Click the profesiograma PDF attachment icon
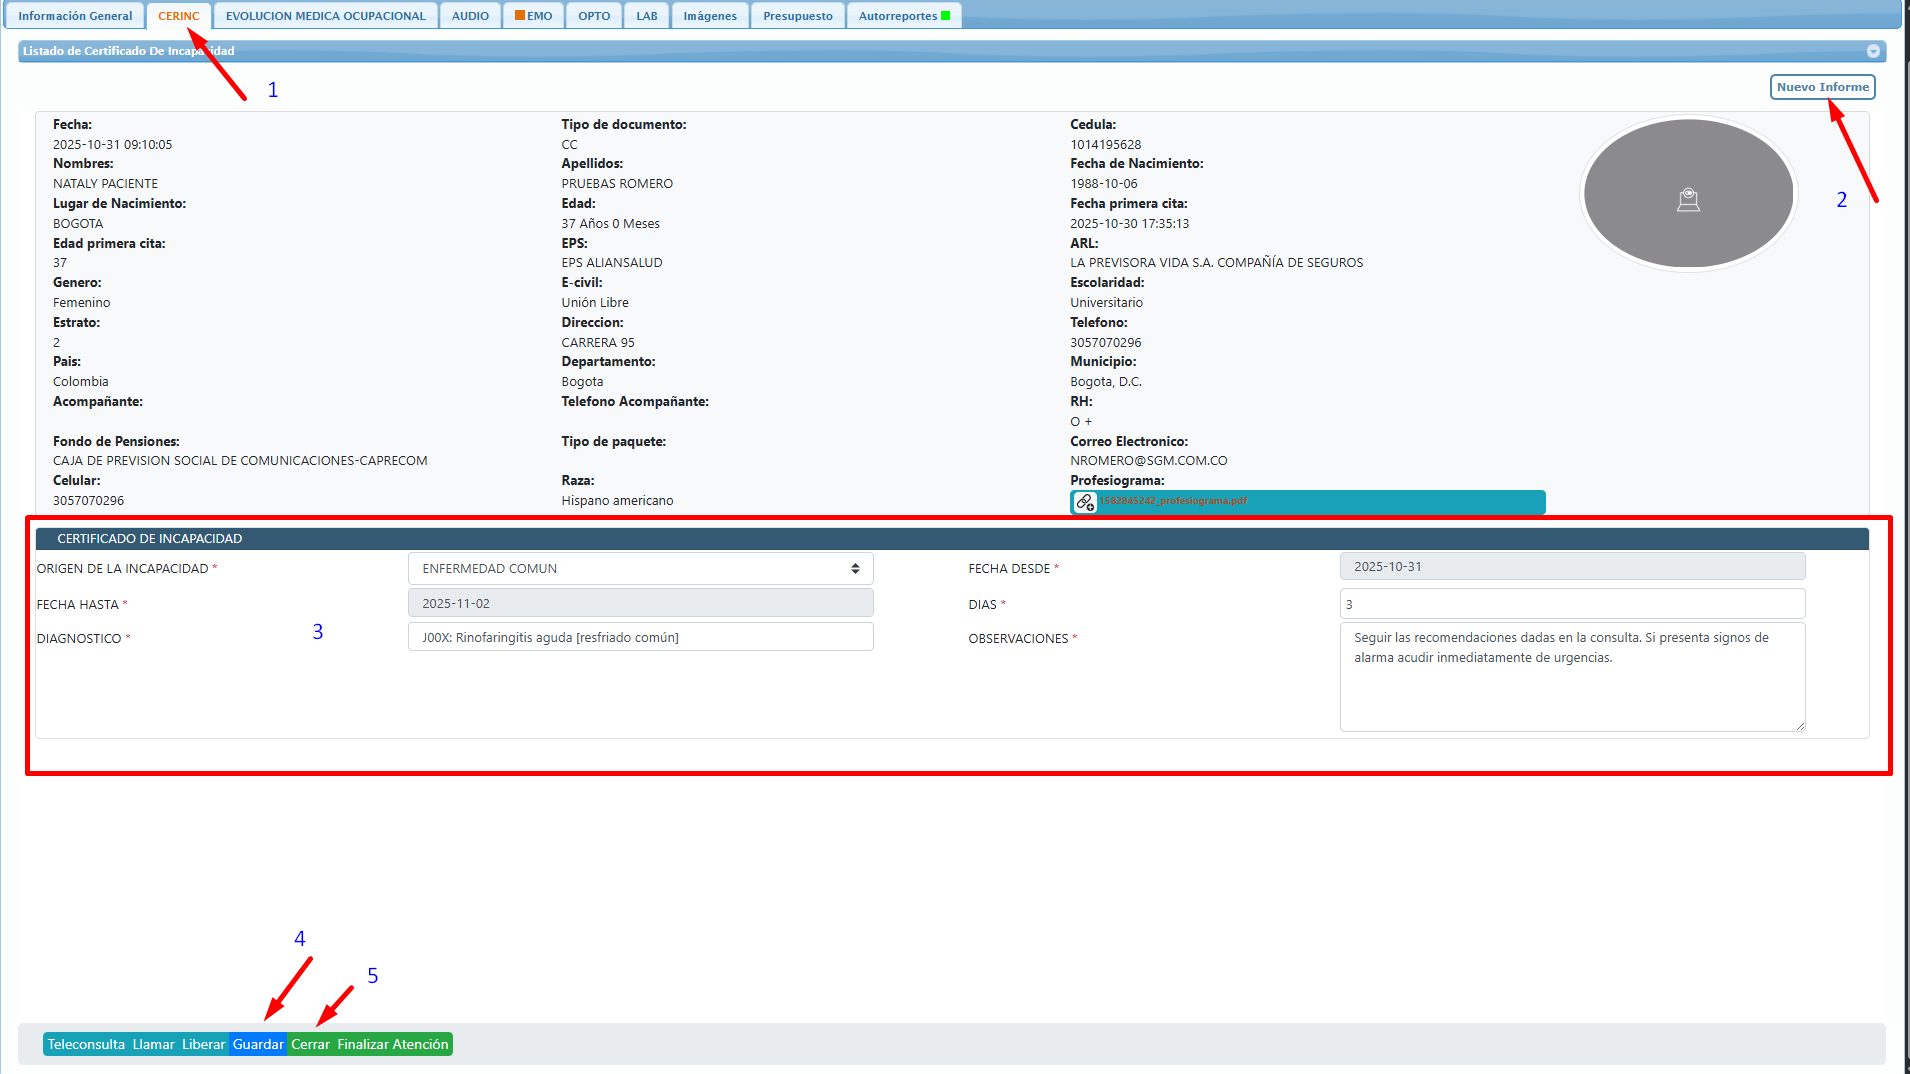 1085,502
